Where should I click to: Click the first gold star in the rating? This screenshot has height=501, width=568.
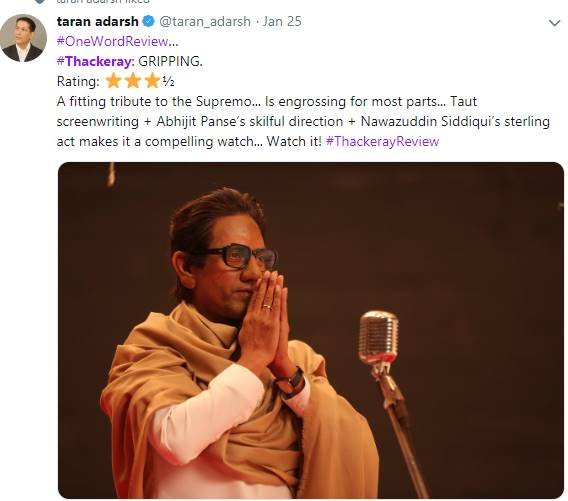click(x=113, y=81)
